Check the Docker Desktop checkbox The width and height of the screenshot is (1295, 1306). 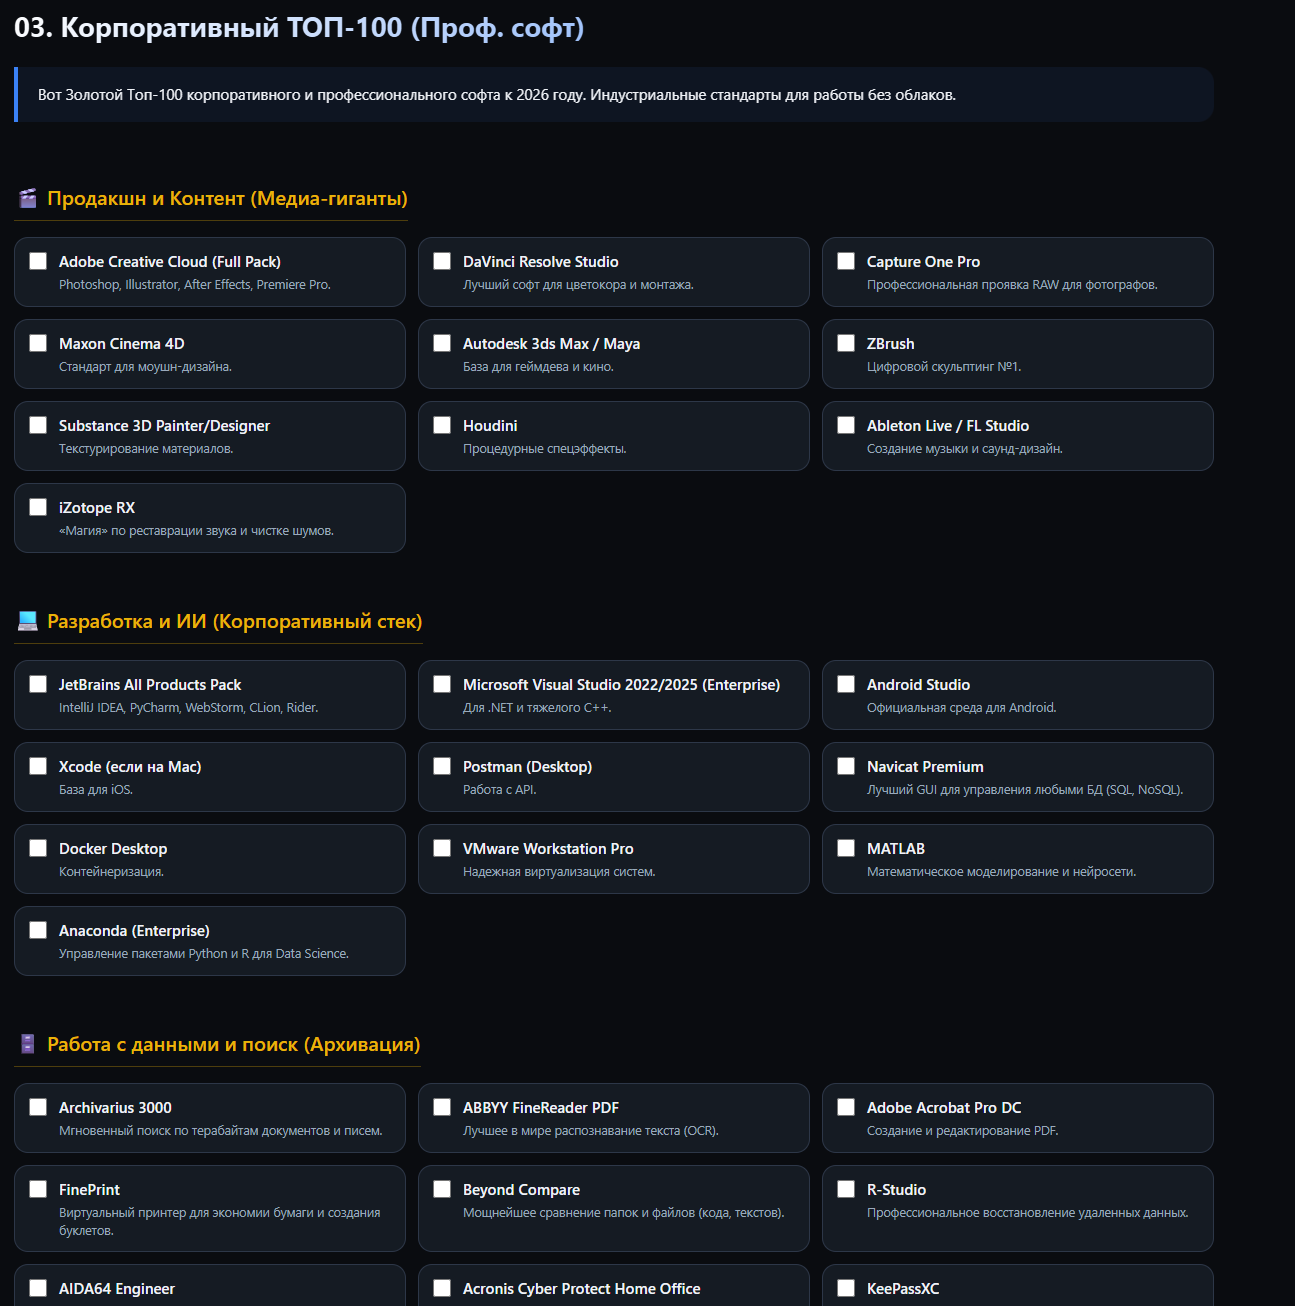coord(38,848)
